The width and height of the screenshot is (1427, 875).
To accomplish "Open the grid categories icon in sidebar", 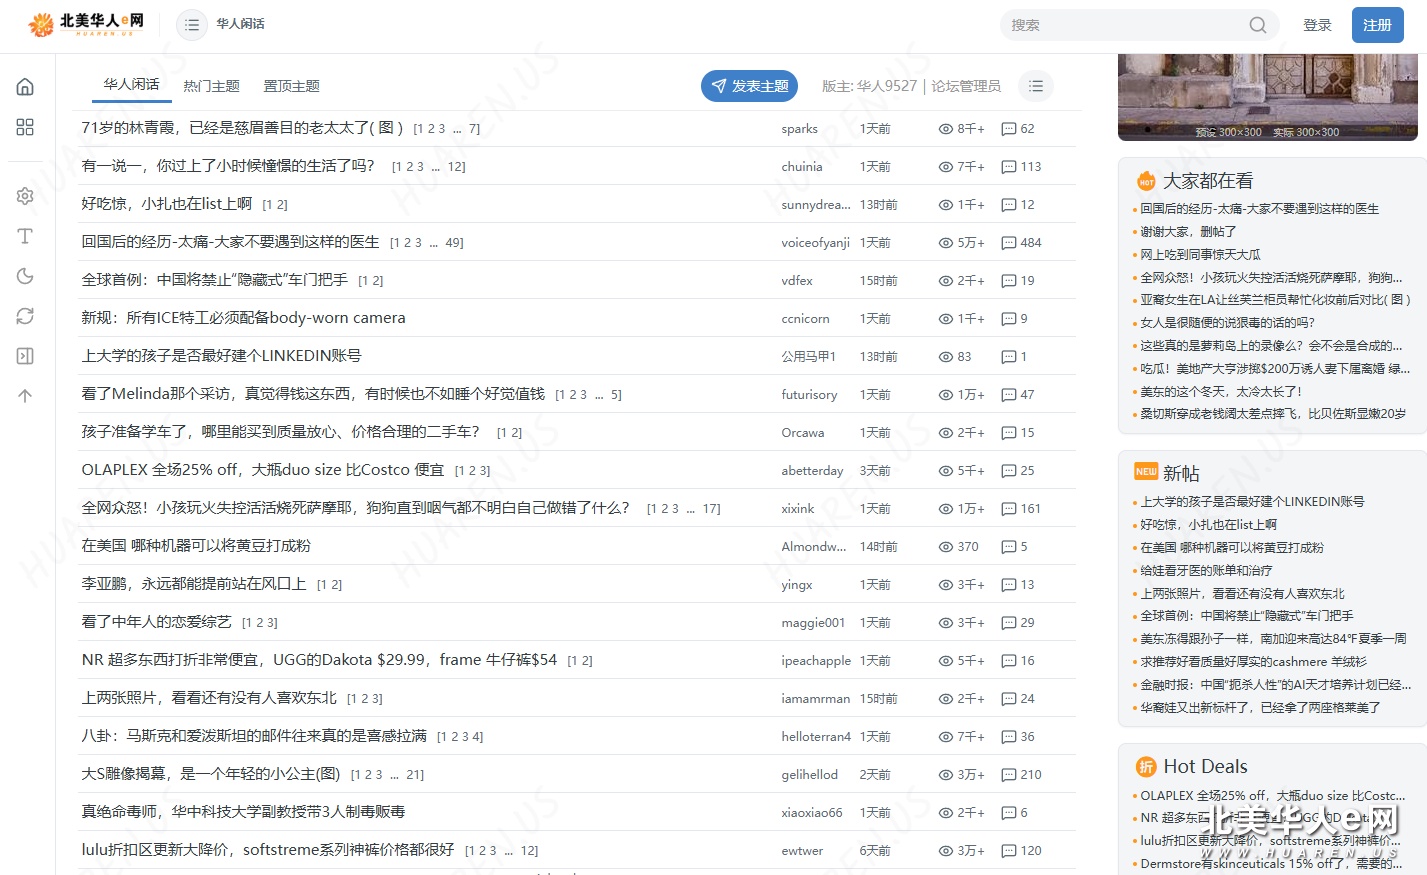I will (x=25, y=127).
